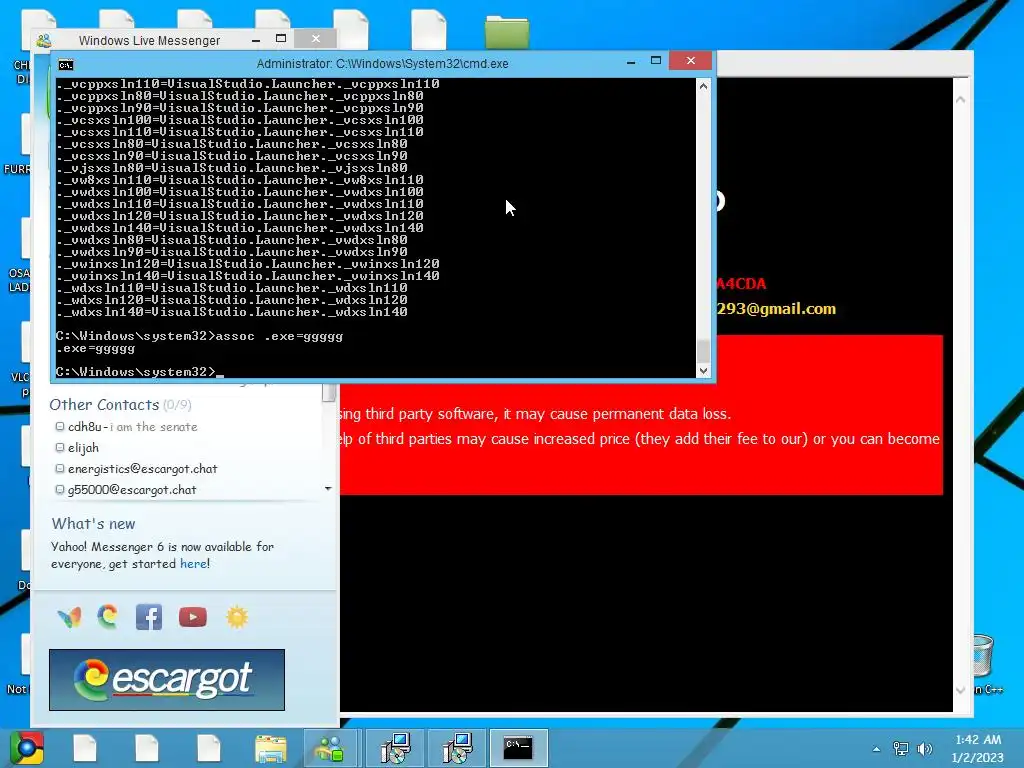Click the ransom window scrollbar down arrow
This screenshot has width=1024, height=768.
pos(960,690)
